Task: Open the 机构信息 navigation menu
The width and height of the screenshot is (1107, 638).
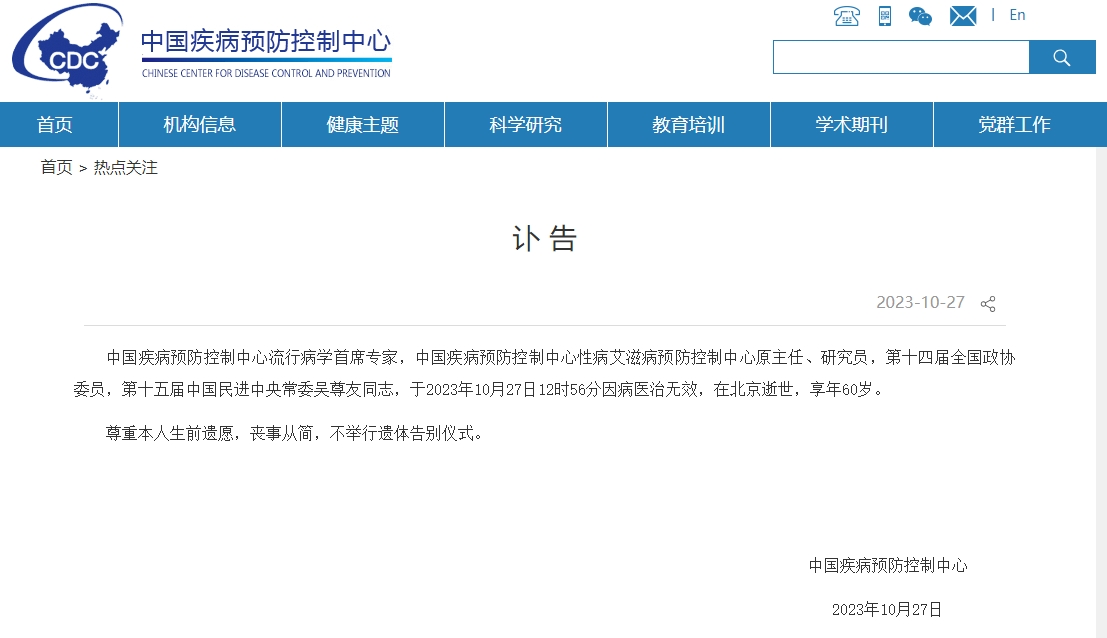Action: (x=200, y=125)
